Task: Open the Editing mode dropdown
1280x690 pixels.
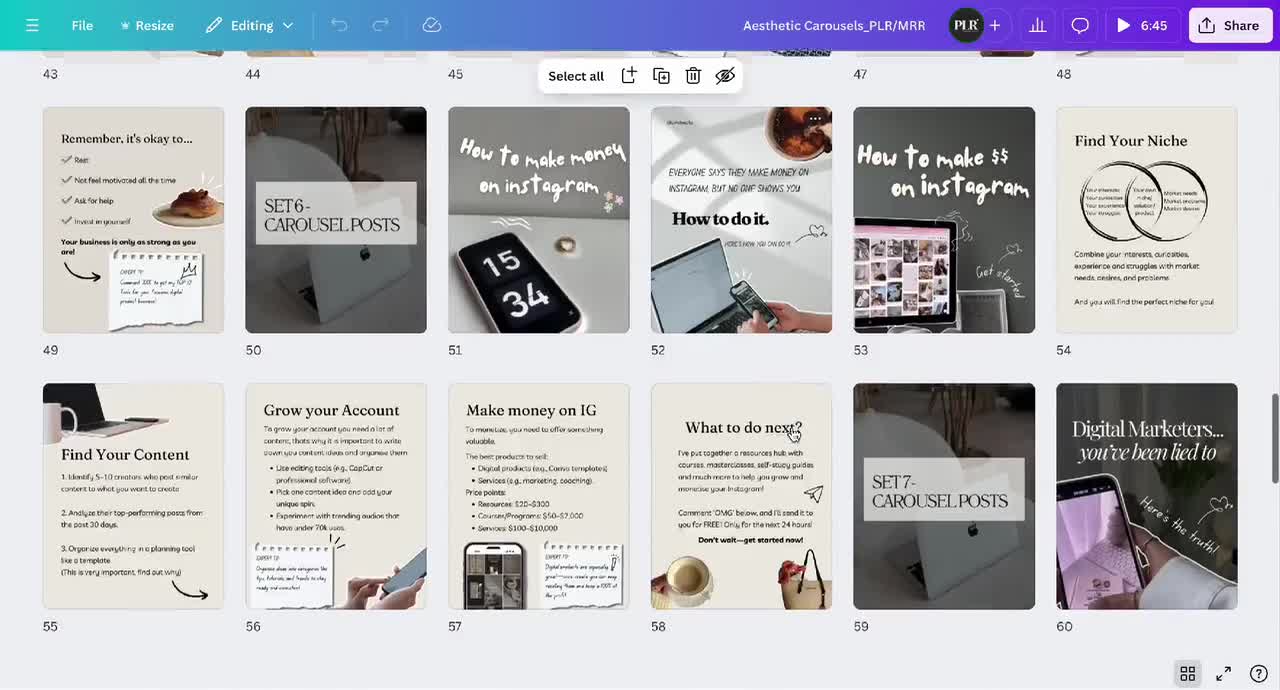Action: pos(248,25)
